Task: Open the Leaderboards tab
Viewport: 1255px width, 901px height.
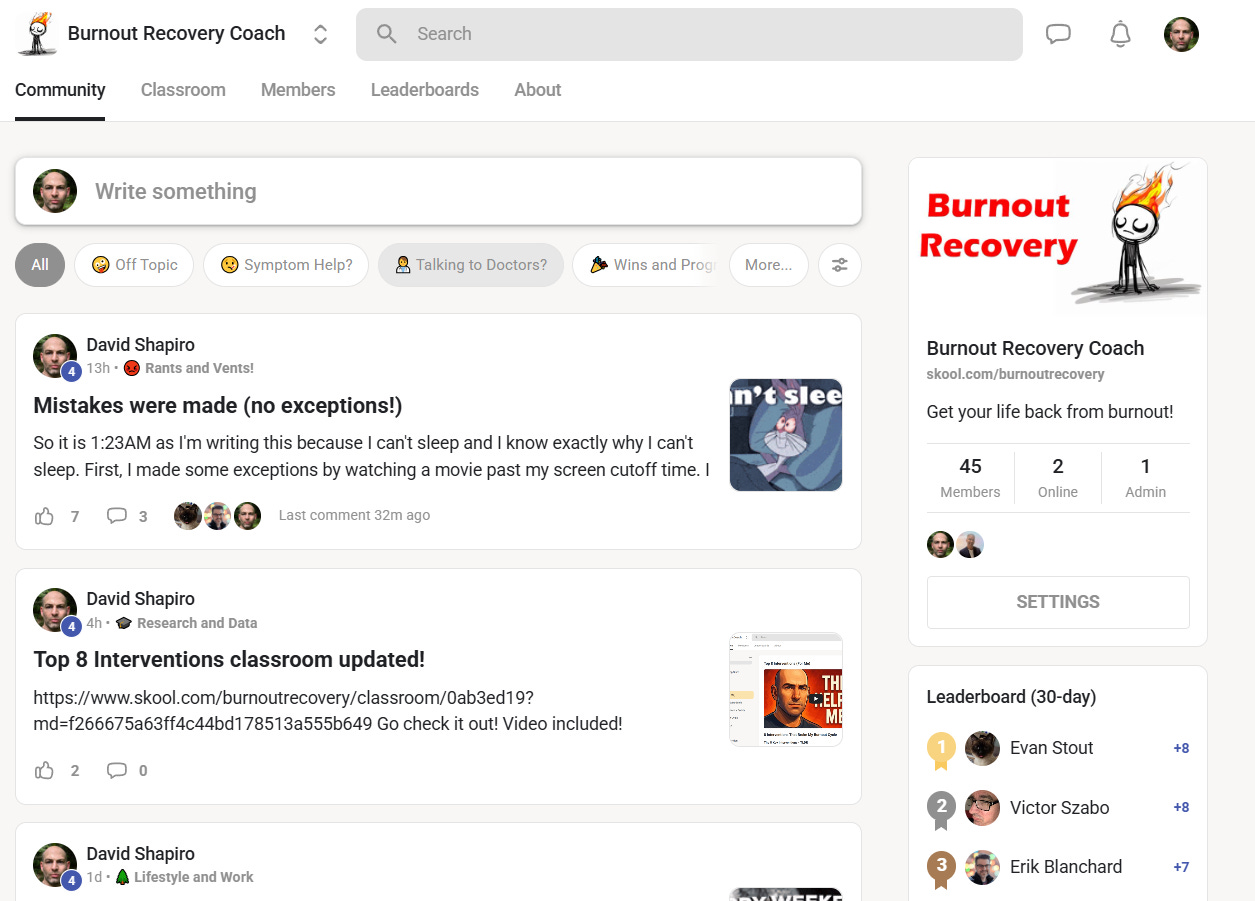Action: tap(424, 90)
